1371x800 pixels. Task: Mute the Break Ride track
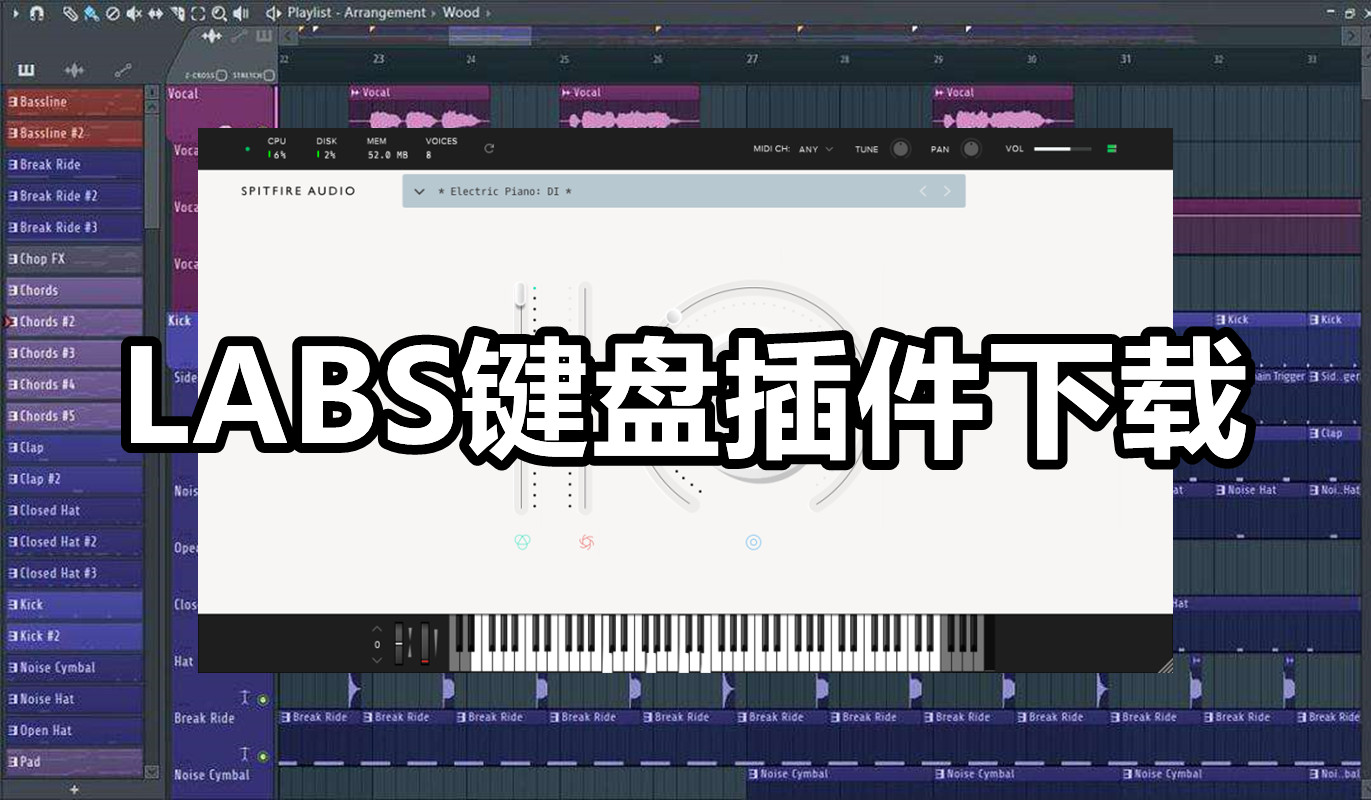pos(264,700)
